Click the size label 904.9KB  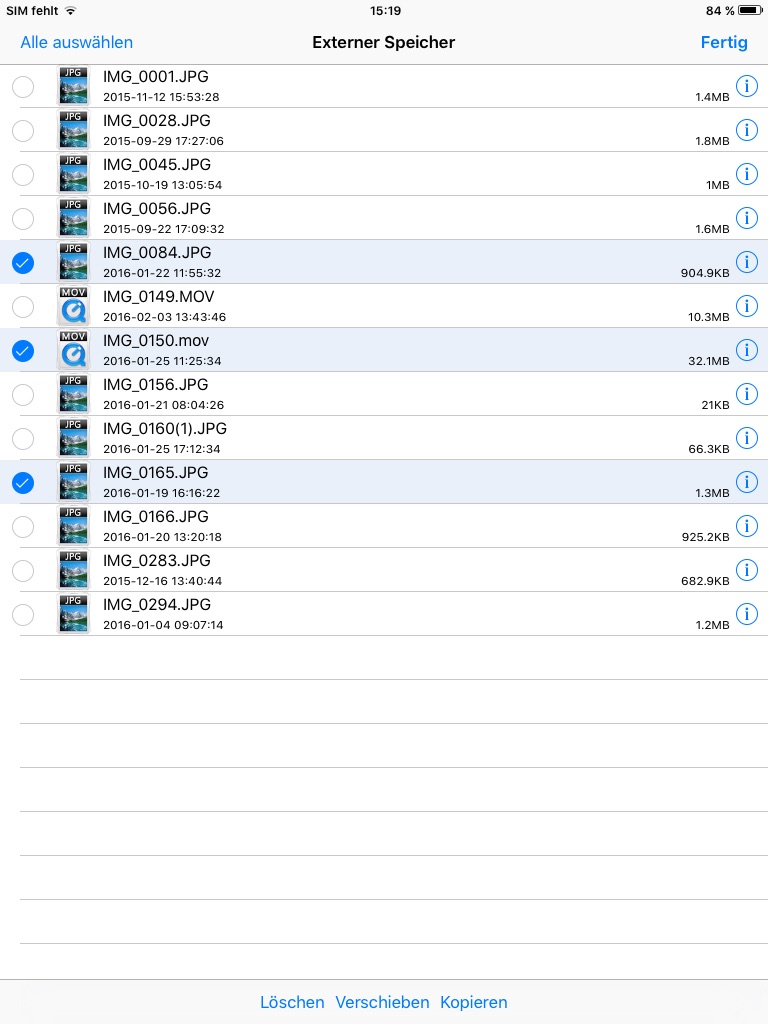point(705,273)
